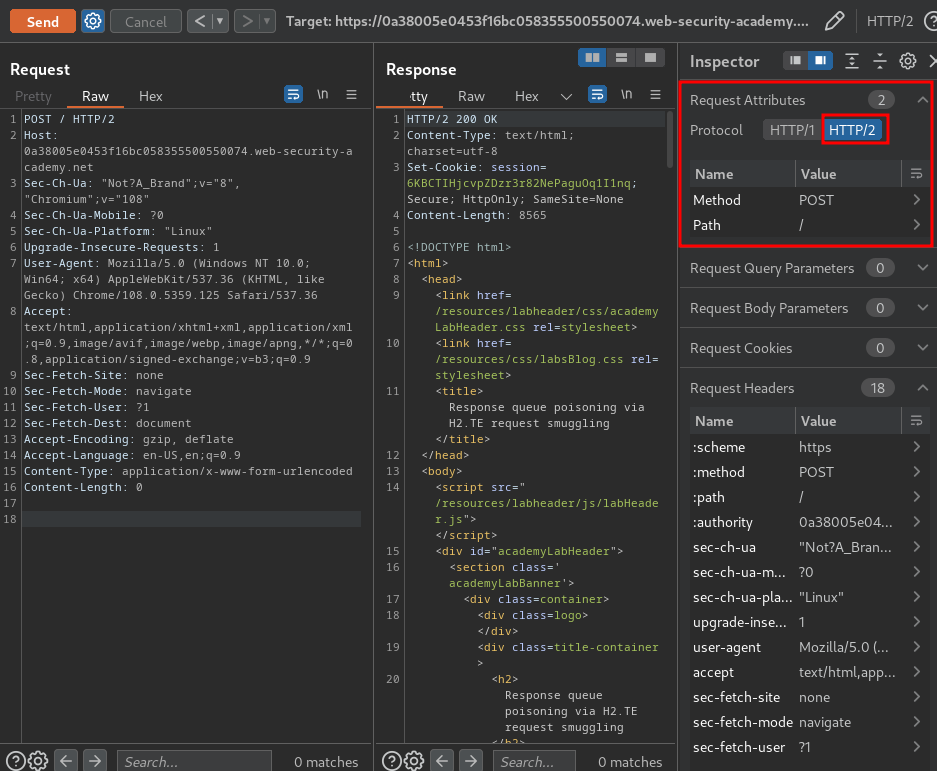Expand all Inspector sections
The width and height of the screenshot is (937, 771).
(852, 61)
